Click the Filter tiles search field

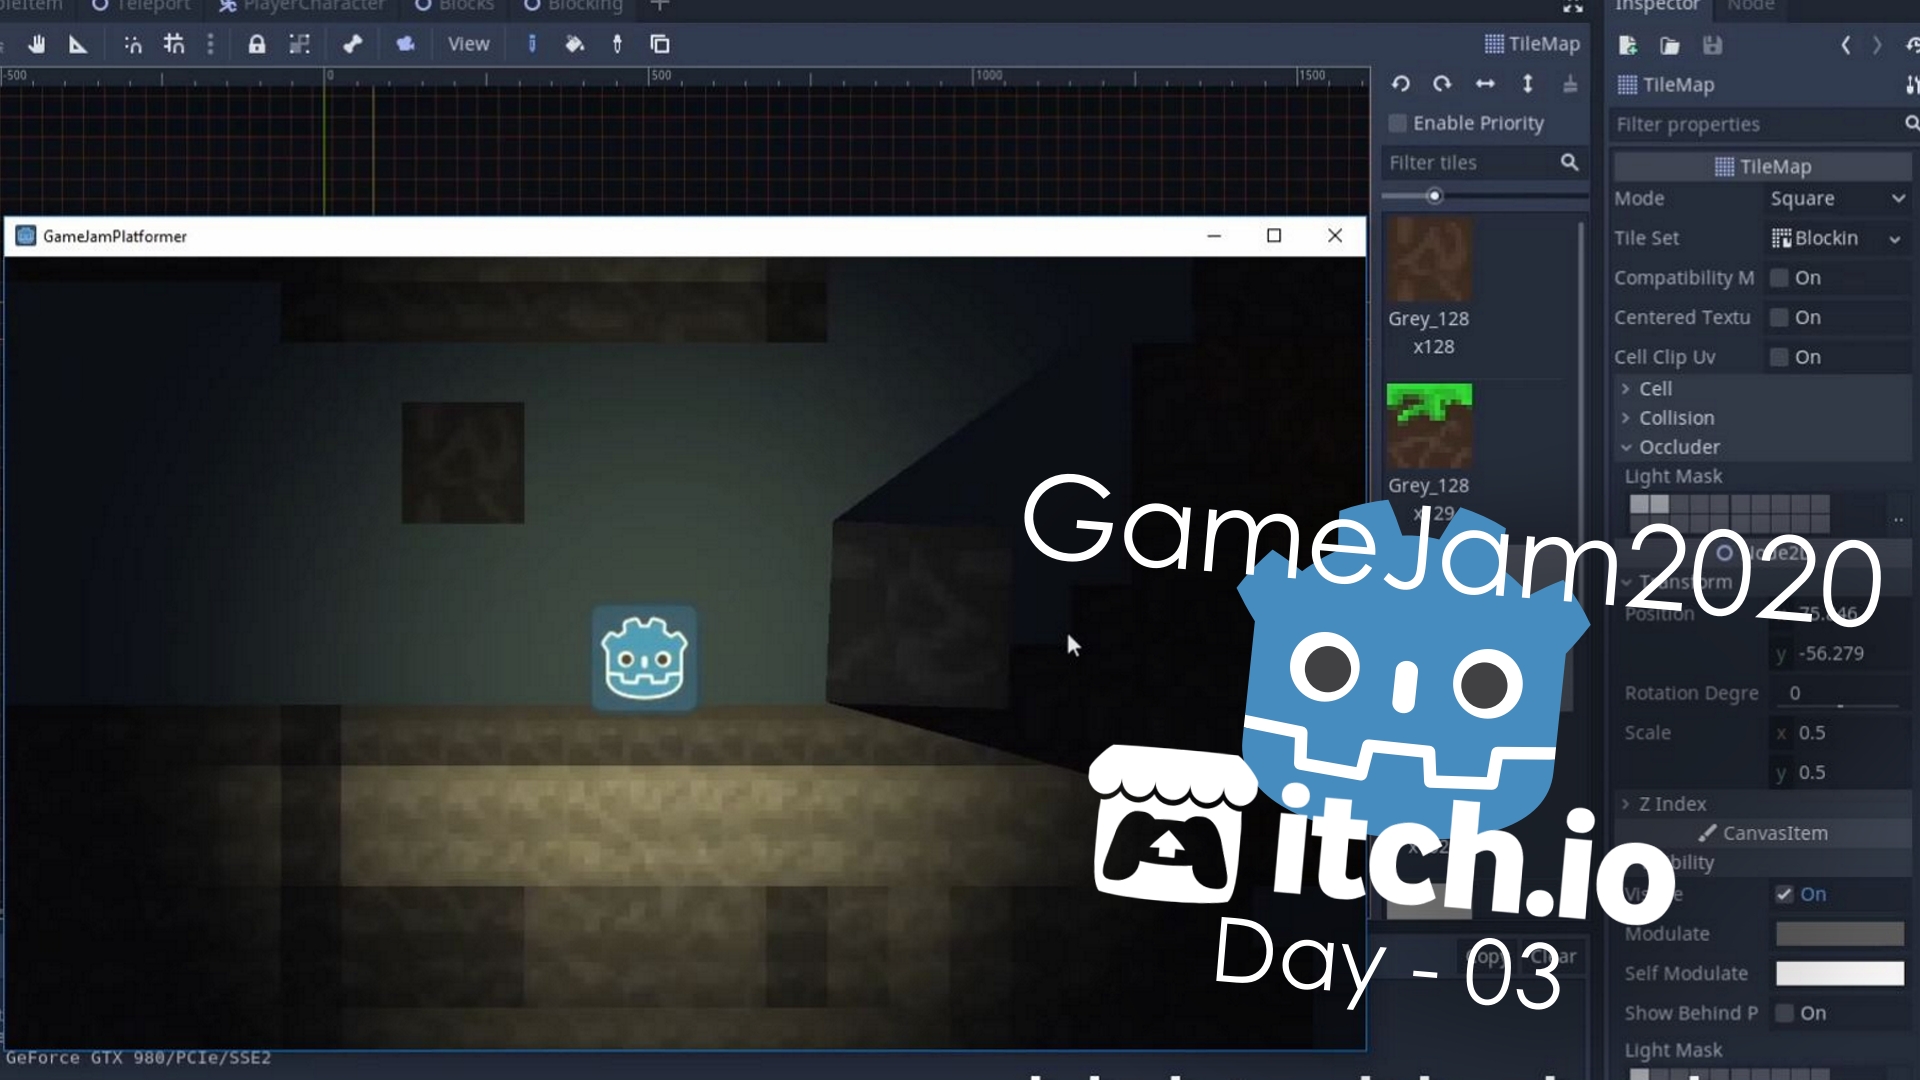click(1470, 163)
